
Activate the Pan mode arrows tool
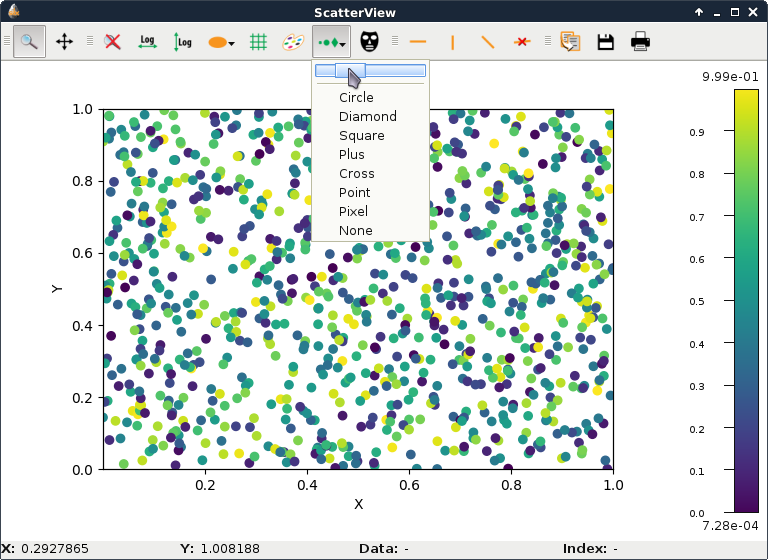pos(65,42)
